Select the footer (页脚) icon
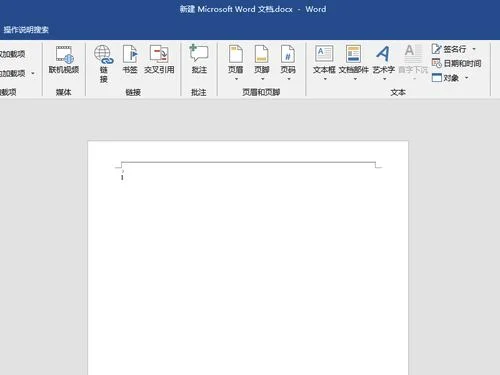Image resolution: width=500 pixels, height=375 pixels. 262,55
